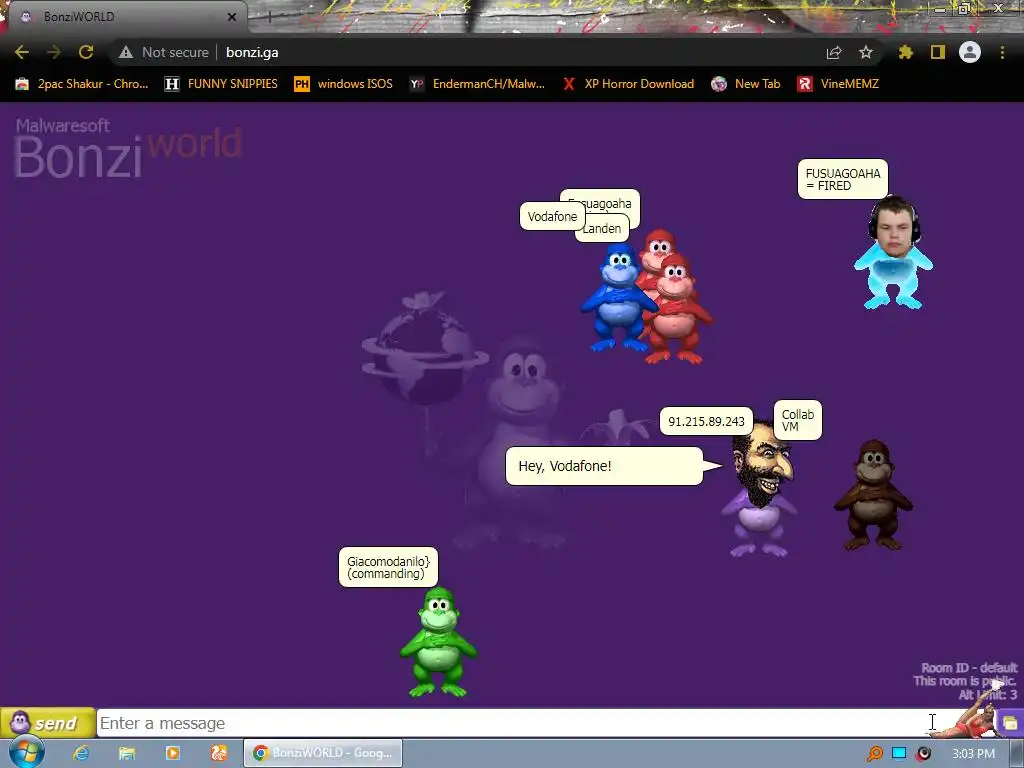Open the windows ISOS bookmark
Screen dimensions: 1024x768
click(x=344, y=84)
